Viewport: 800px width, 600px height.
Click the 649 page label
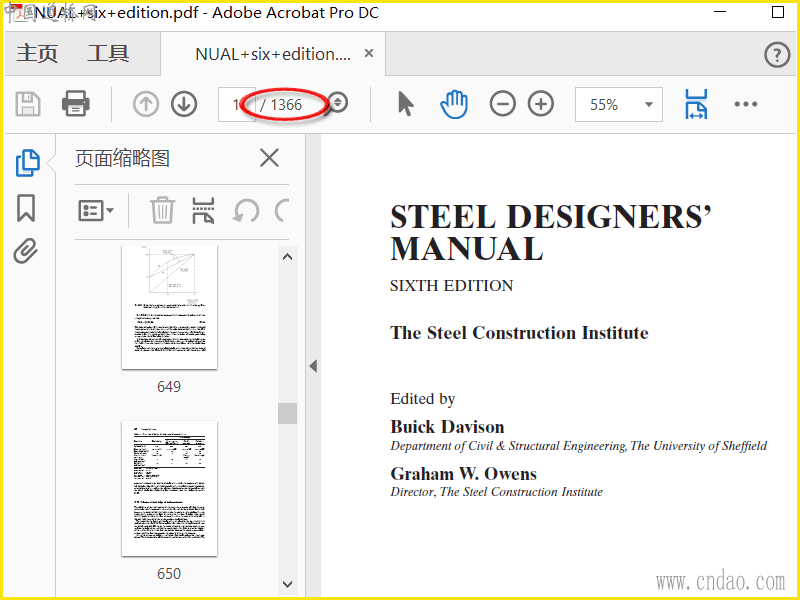click(169, 387)
